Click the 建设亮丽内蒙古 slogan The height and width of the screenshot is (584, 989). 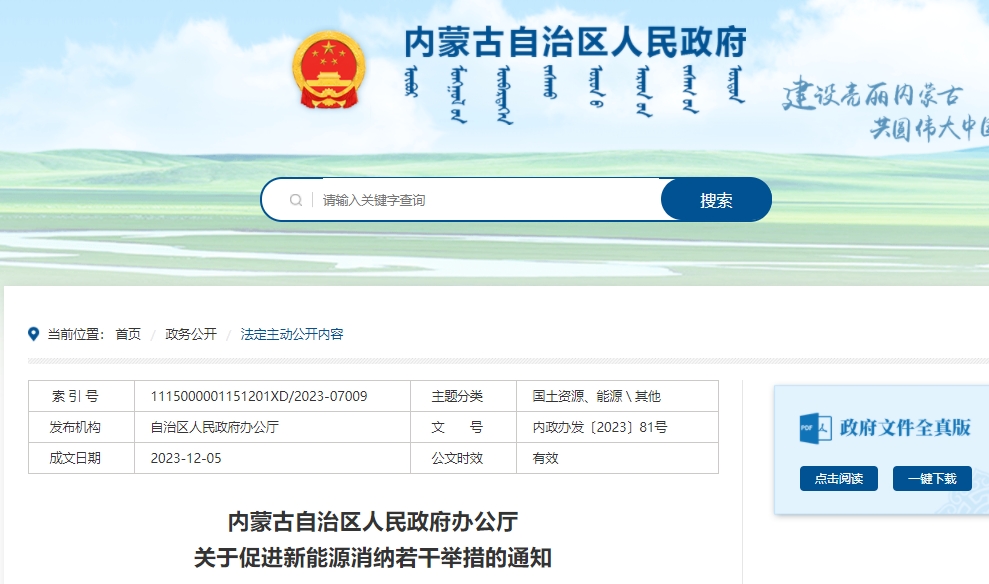tap(872, 95)
